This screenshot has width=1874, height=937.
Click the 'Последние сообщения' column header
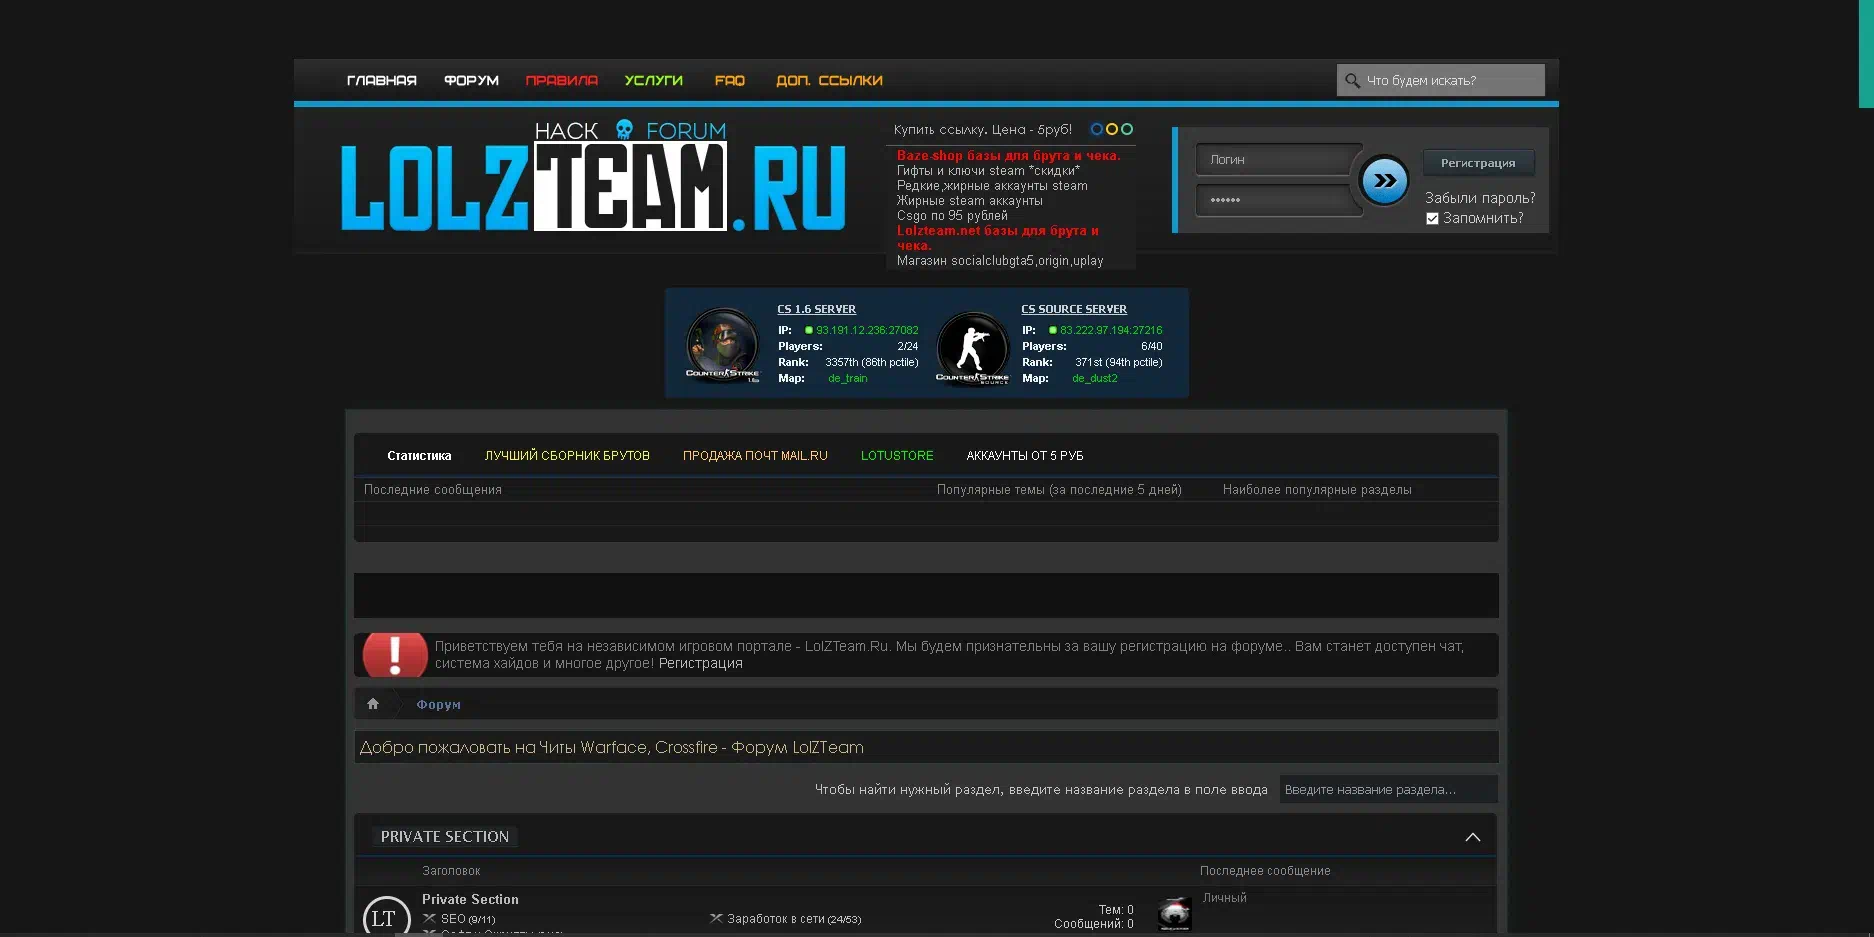click(x=432, y=489)
